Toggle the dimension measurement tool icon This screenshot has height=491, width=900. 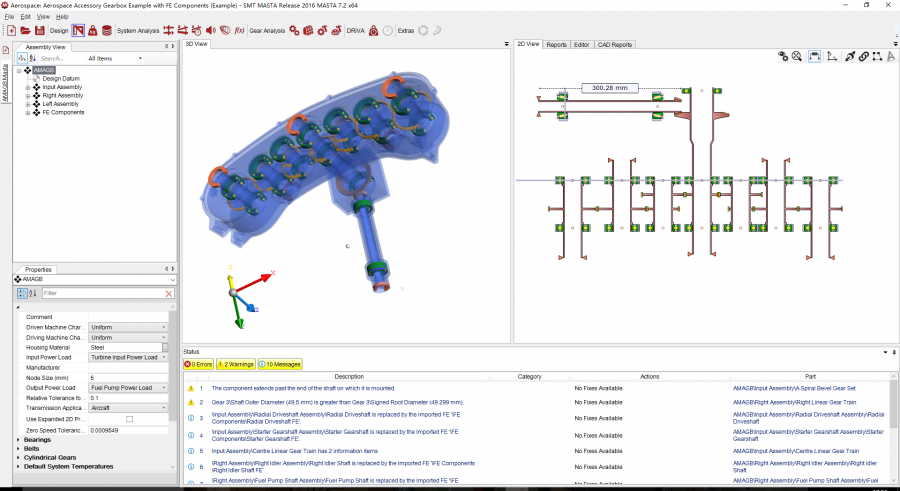(814, 56)
